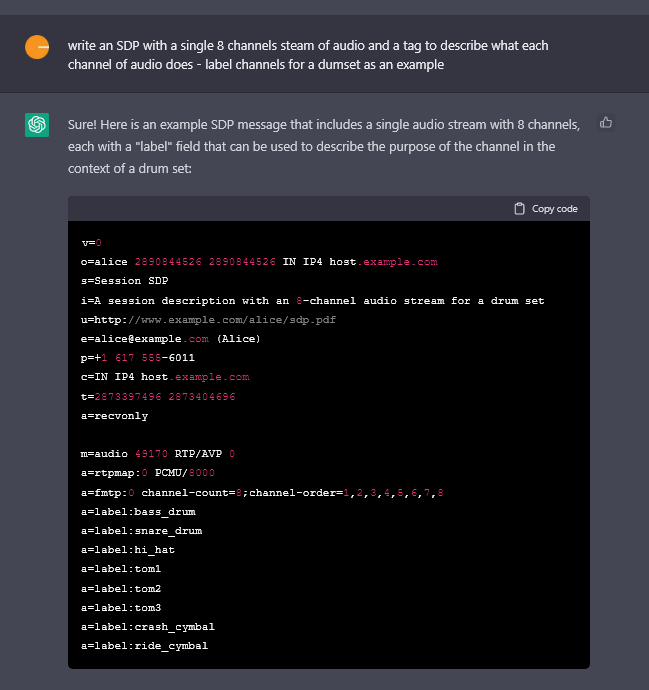Image resolution: width=649 pixels, height=690 pixels.
Task: Click the a=label:tom2 line
Action: pos(121,588)
